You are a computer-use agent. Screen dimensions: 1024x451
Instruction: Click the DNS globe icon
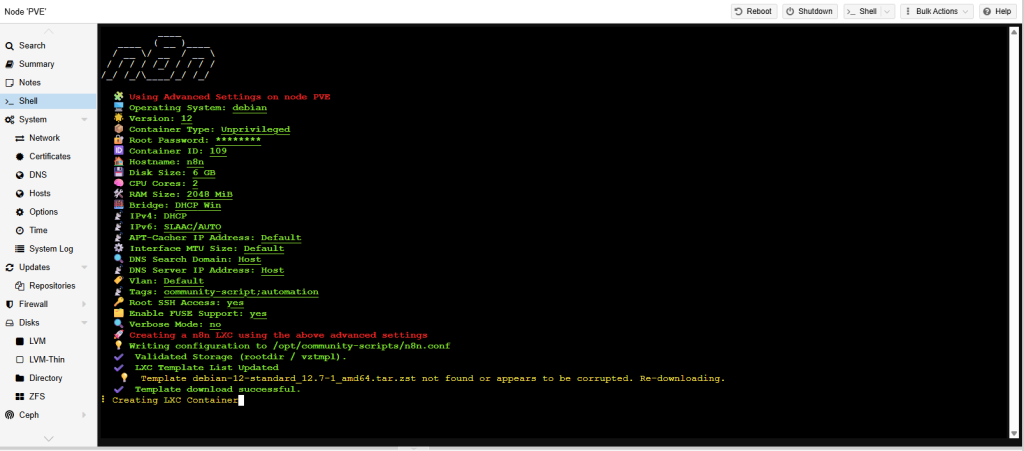pyautogui.click(x=20, y=175)
